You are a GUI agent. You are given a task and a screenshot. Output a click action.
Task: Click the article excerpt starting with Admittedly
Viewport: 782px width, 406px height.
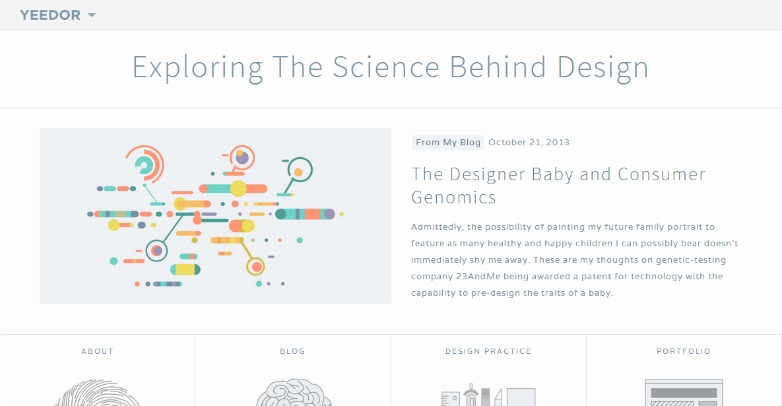click(x=575, y=260)
